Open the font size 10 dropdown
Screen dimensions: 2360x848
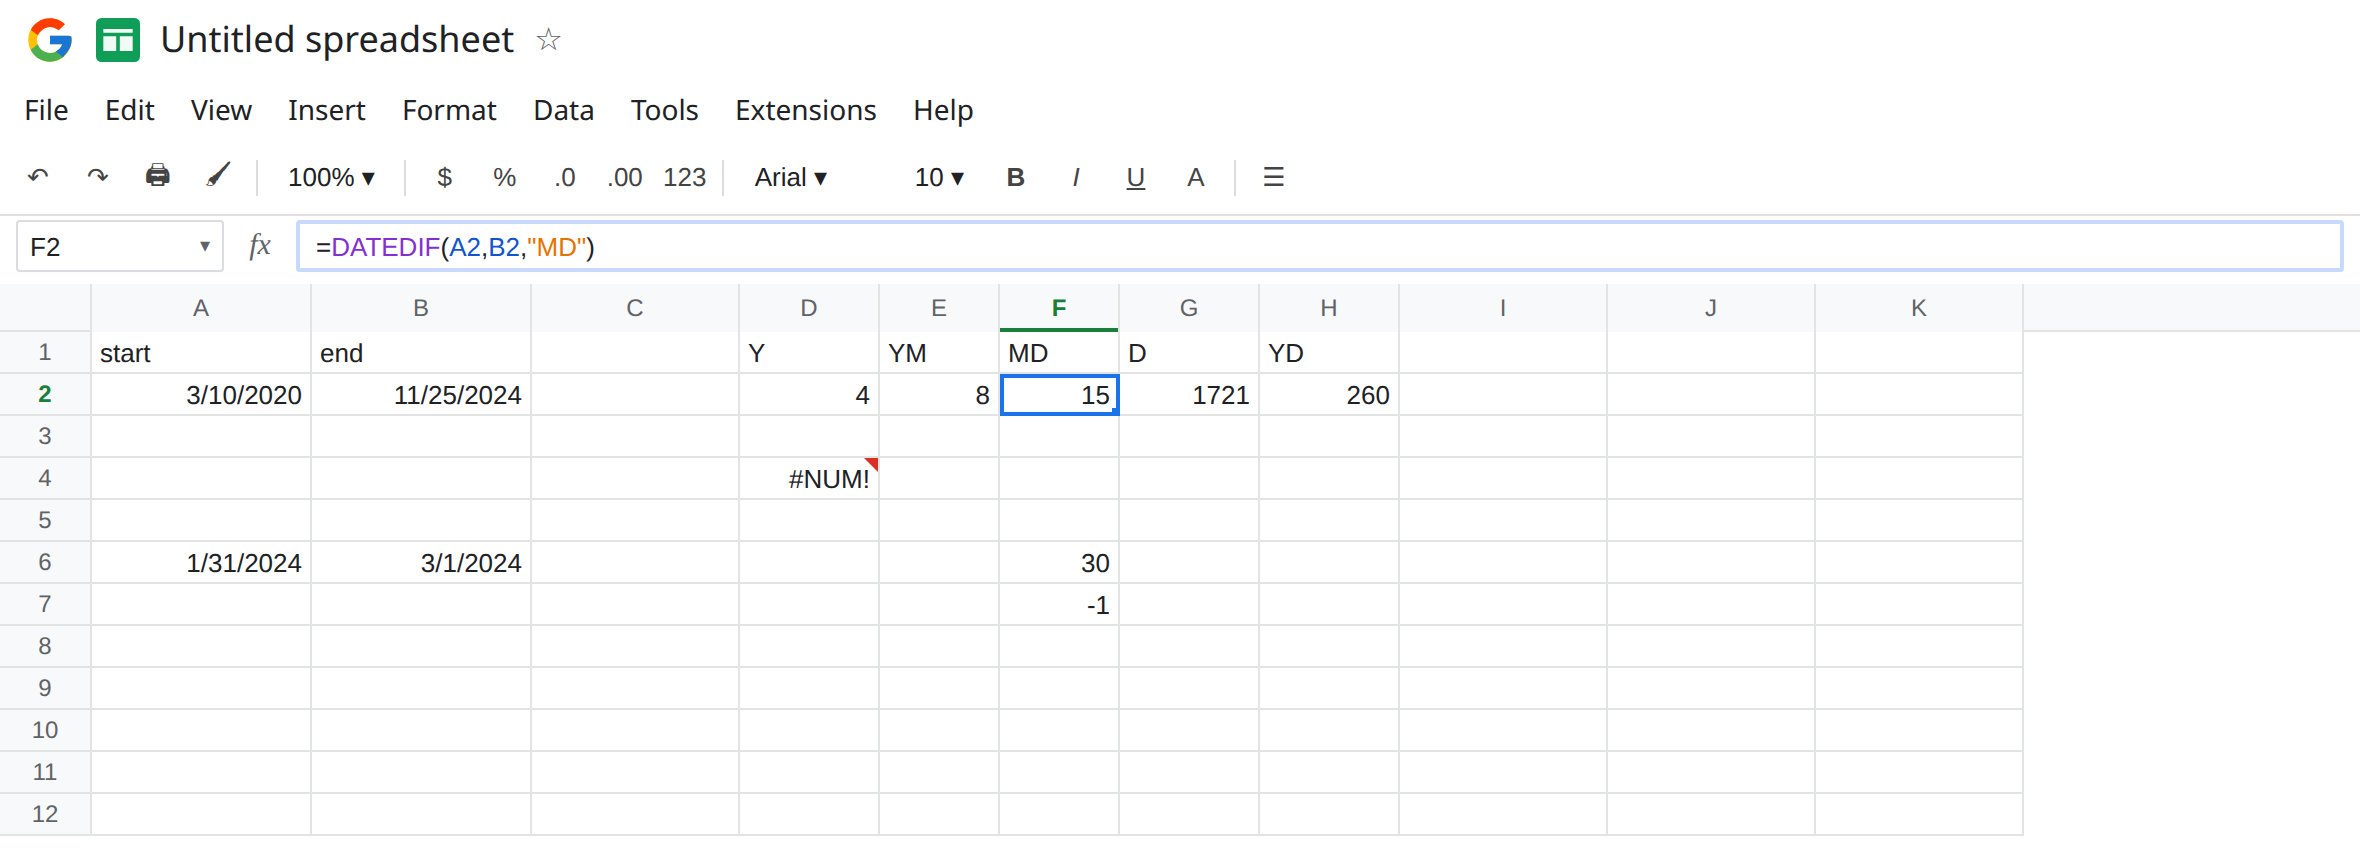coord(939,177)
